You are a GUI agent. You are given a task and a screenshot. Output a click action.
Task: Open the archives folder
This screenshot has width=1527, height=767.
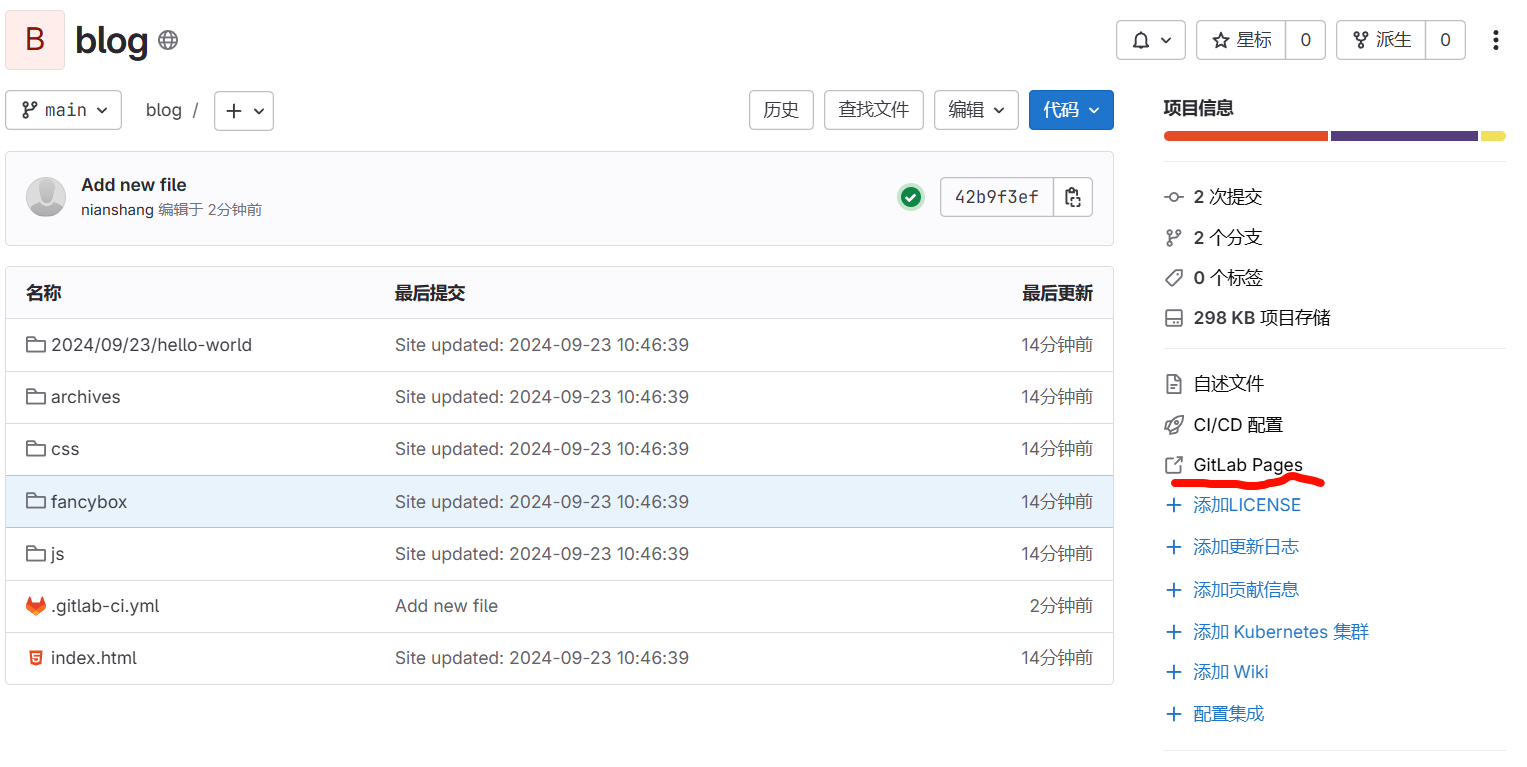point(84,396)
